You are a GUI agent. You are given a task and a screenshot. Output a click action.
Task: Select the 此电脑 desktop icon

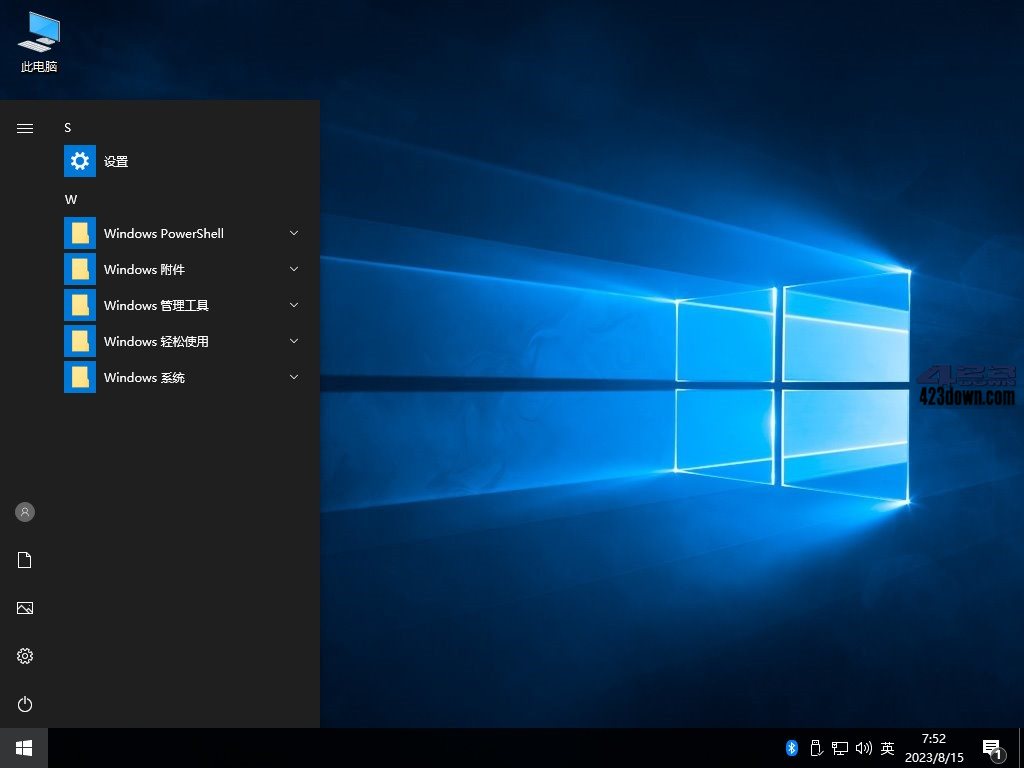coord(38,40)
